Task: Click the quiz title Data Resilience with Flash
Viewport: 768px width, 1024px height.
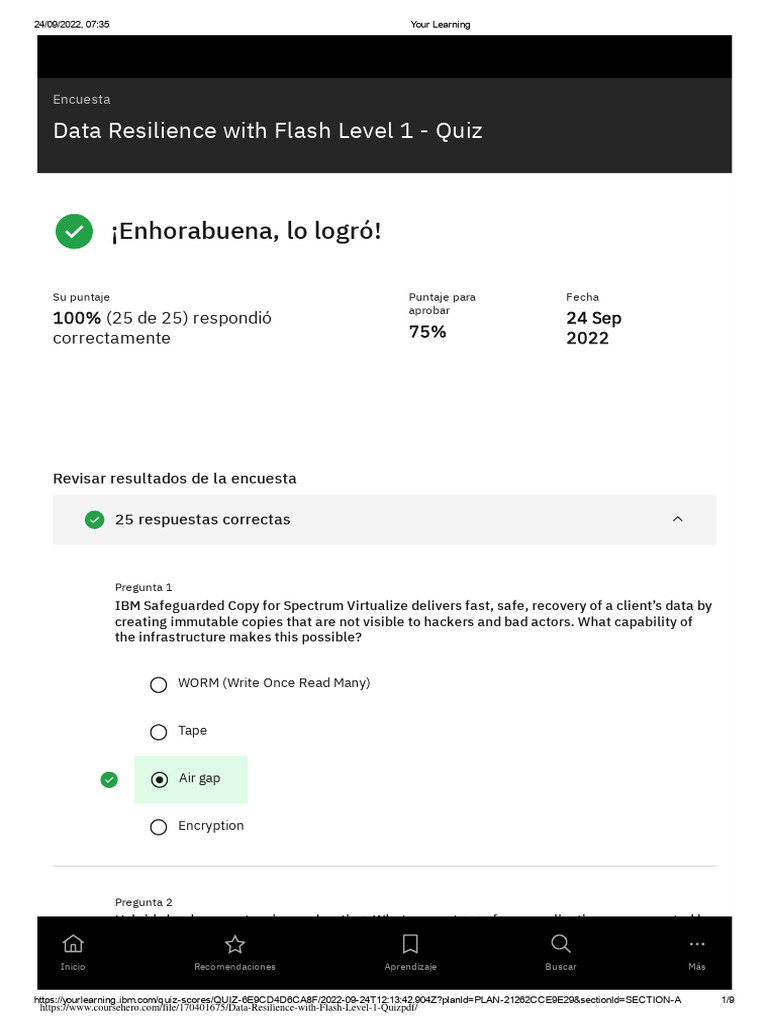Action: click(267, 131)
